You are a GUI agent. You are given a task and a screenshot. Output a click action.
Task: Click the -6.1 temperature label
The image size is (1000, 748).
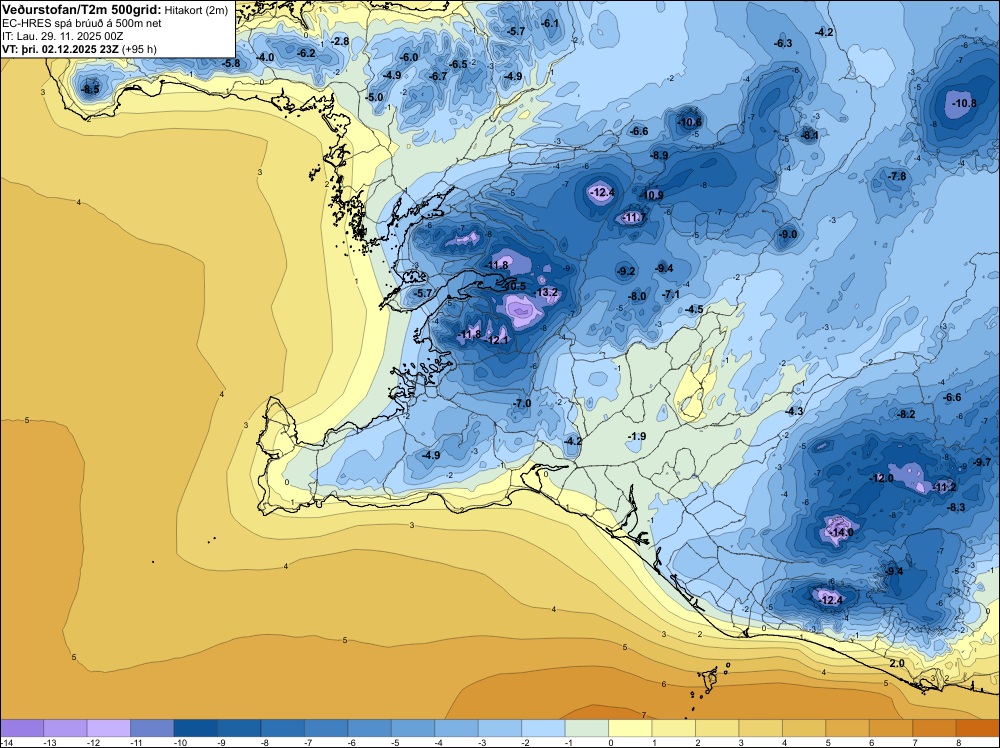549,23
